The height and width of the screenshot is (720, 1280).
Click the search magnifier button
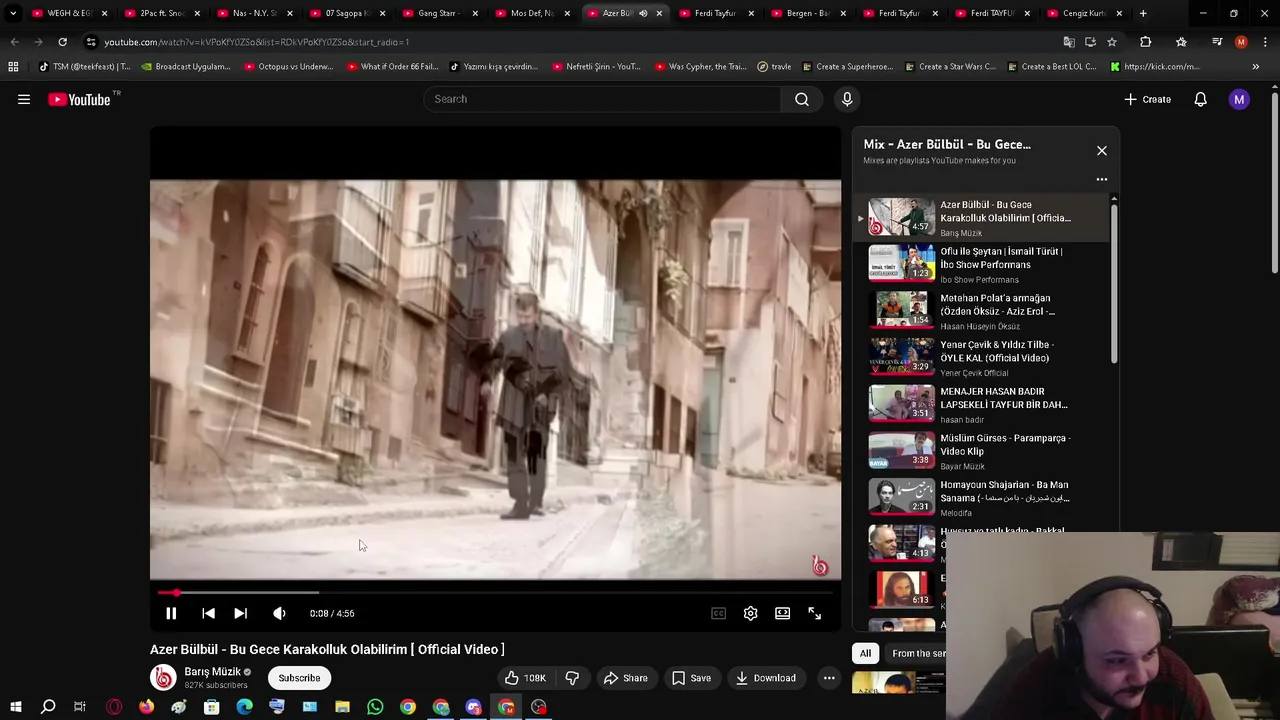click(x=802, y=99)
